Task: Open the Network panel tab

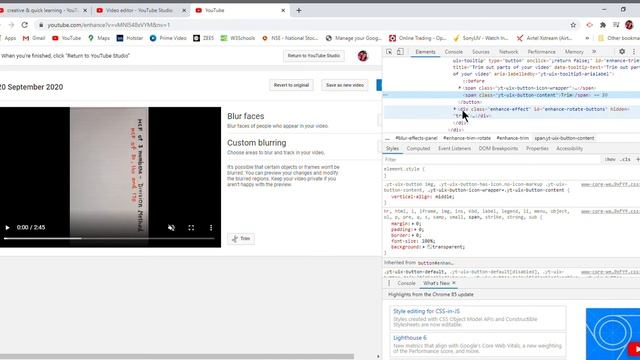Action: [x=508, y=52]
